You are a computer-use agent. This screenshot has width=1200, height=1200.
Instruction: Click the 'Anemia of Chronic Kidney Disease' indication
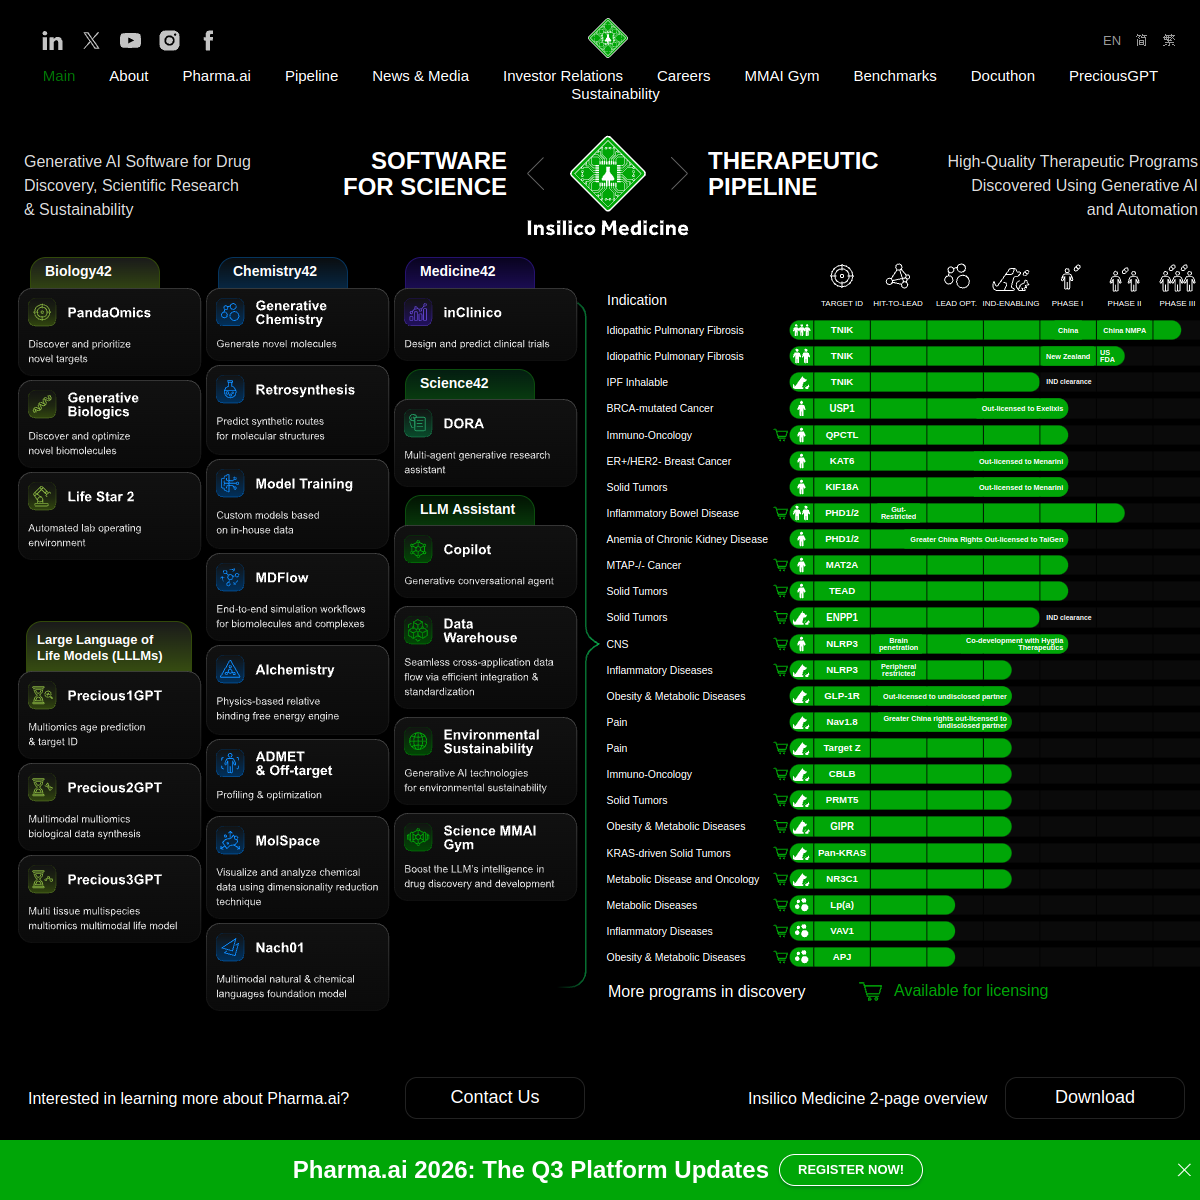(x=687, y=539)
